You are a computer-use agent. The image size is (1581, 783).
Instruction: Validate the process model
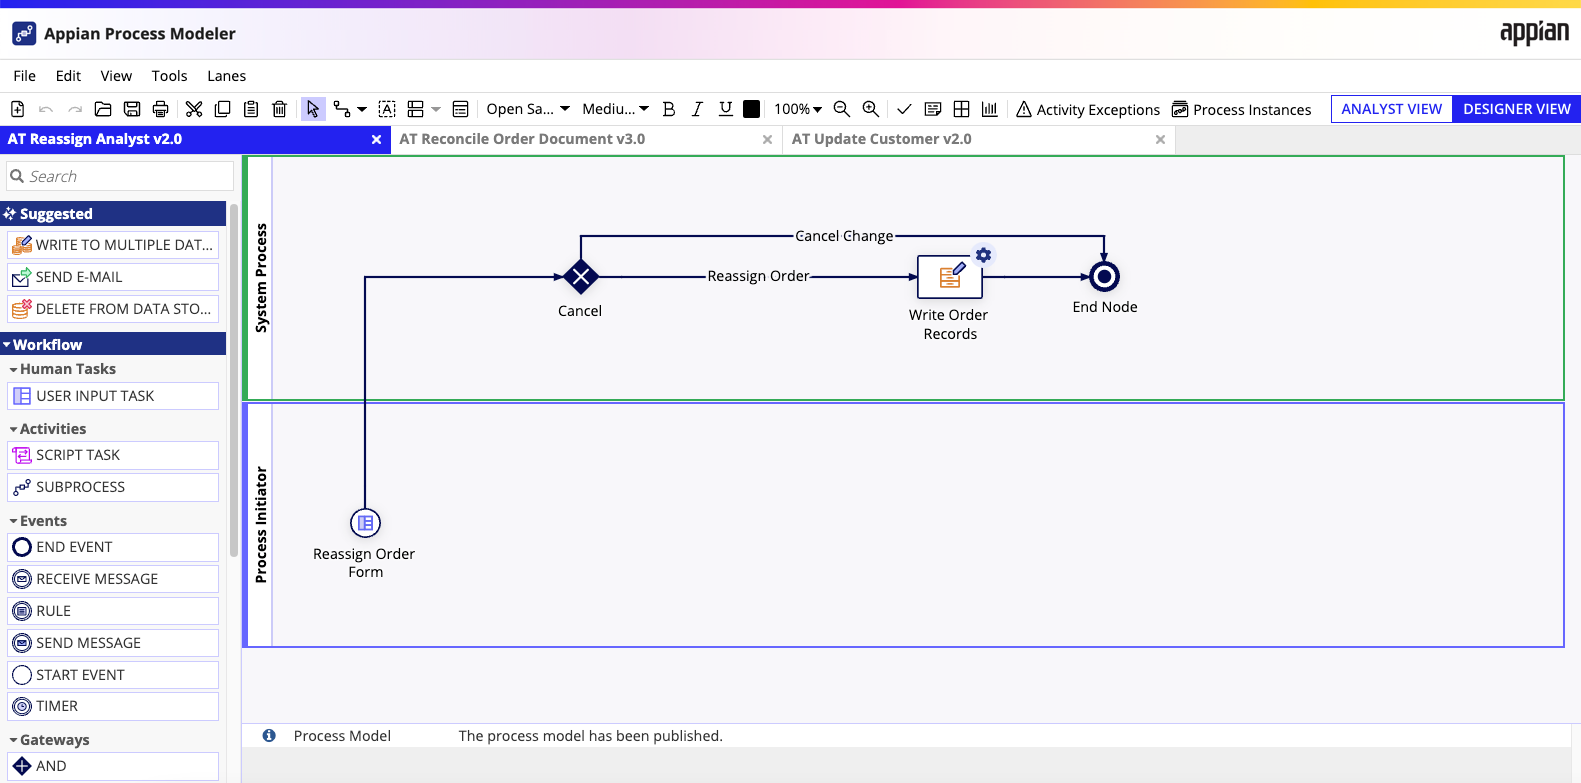tap(904, 109)
